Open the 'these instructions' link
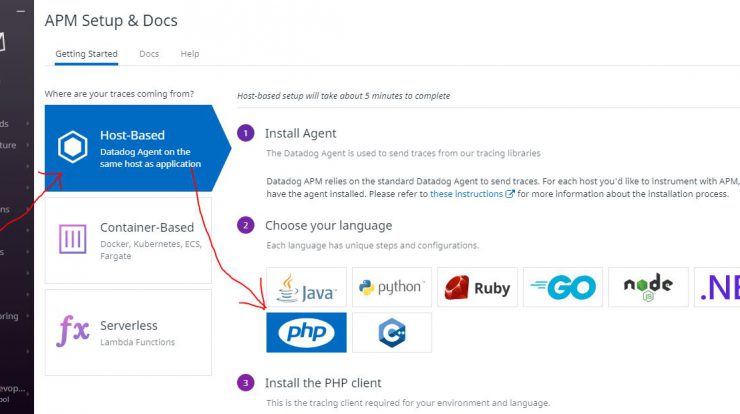Image resolution: width=740 pixels, height=414 pixels. (466, 194)
